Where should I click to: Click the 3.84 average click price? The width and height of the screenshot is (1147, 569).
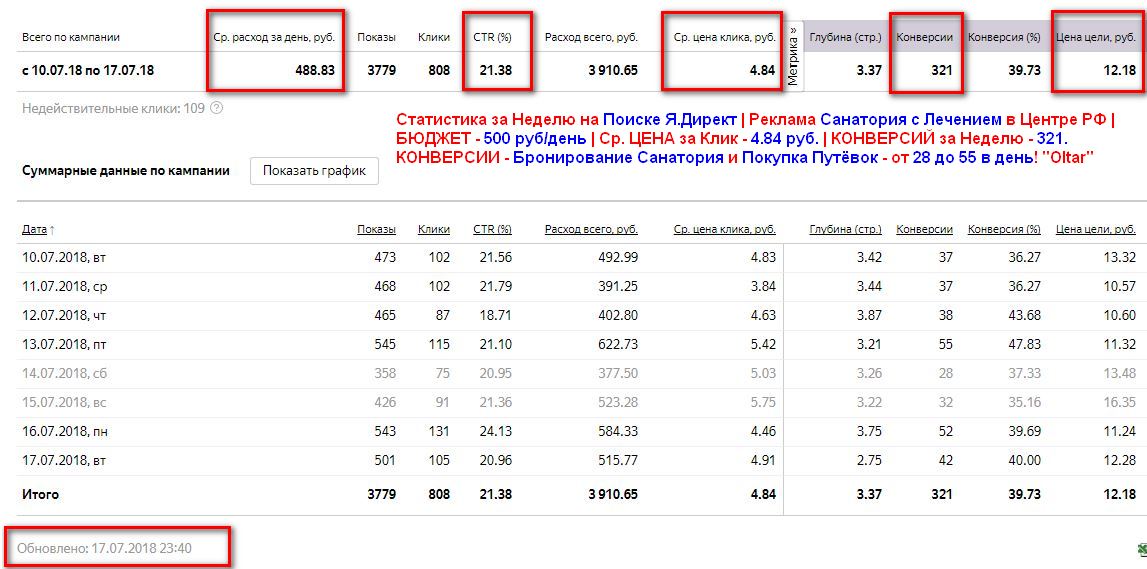(x=763, y=287)
